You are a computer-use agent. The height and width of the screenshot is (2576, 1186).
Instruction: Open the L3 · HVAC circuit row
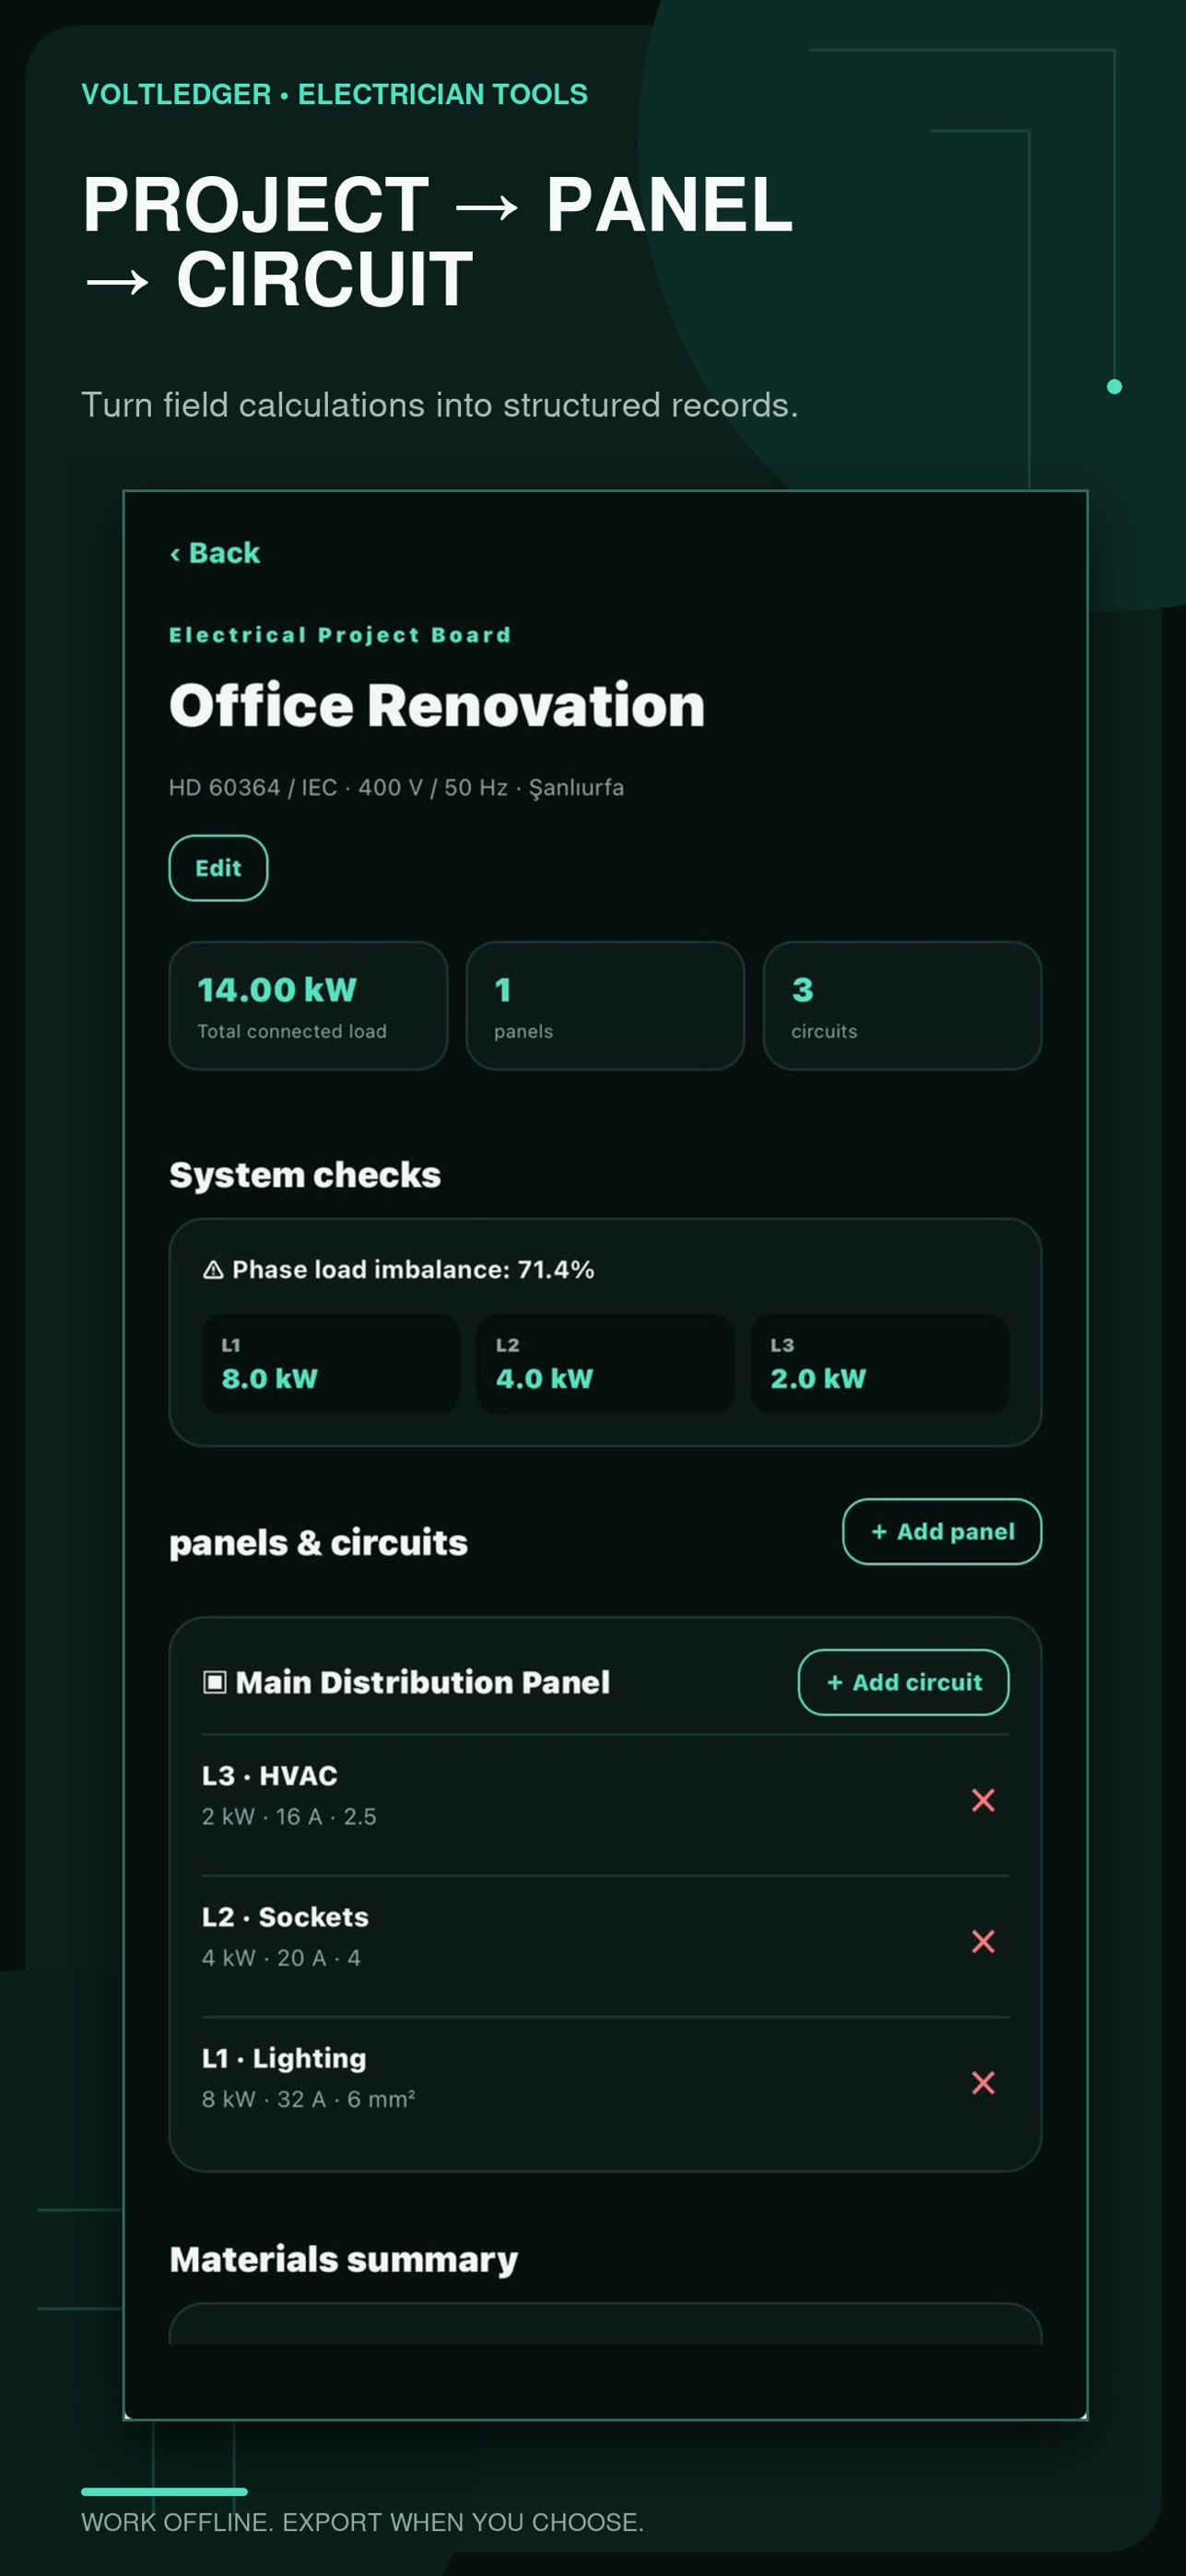[x=605, y=1804]
